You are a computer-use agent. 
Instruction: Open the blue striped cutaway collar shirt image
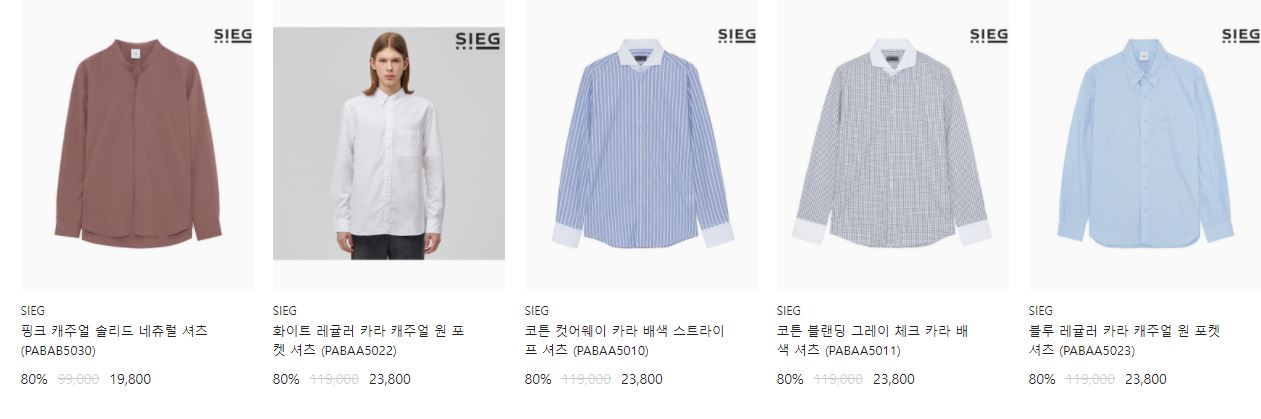[x=641, y=145]
